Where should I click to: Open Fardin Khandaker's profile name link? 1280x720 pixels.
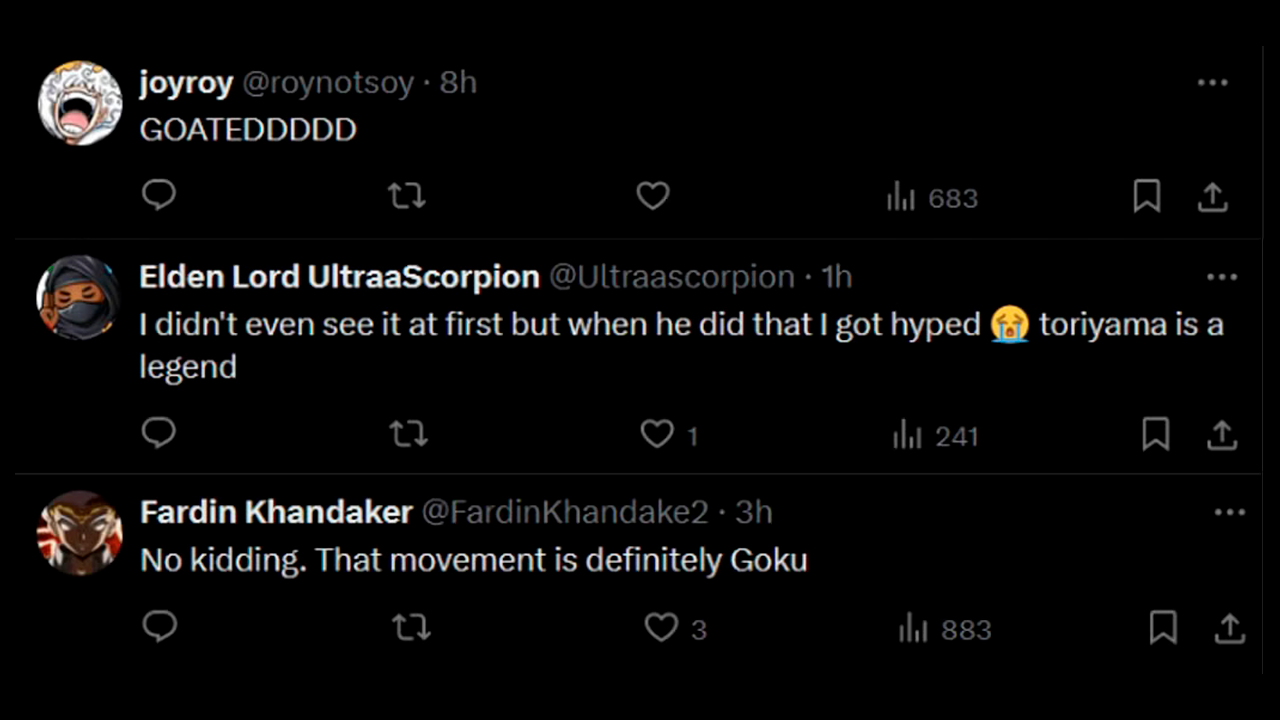(x=276, y=512)
